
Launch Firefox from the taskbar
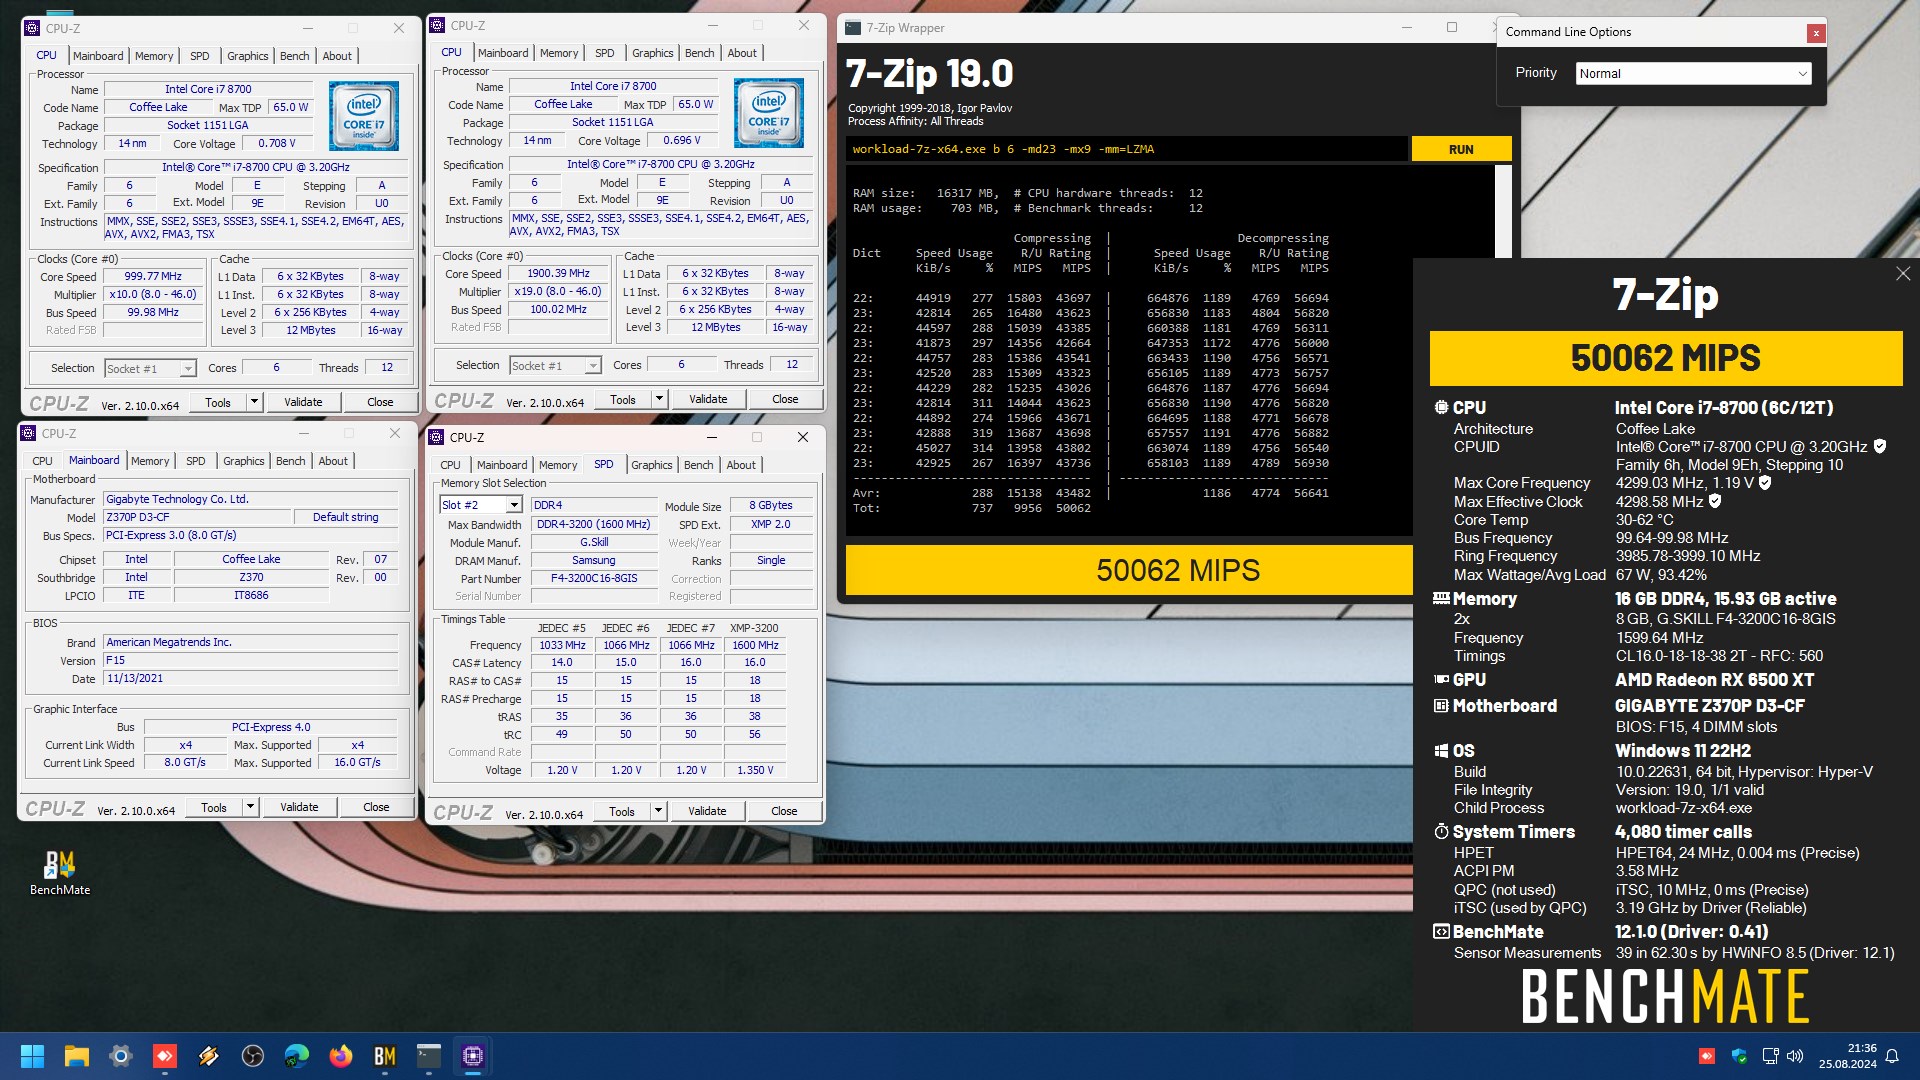[341, 1056]
